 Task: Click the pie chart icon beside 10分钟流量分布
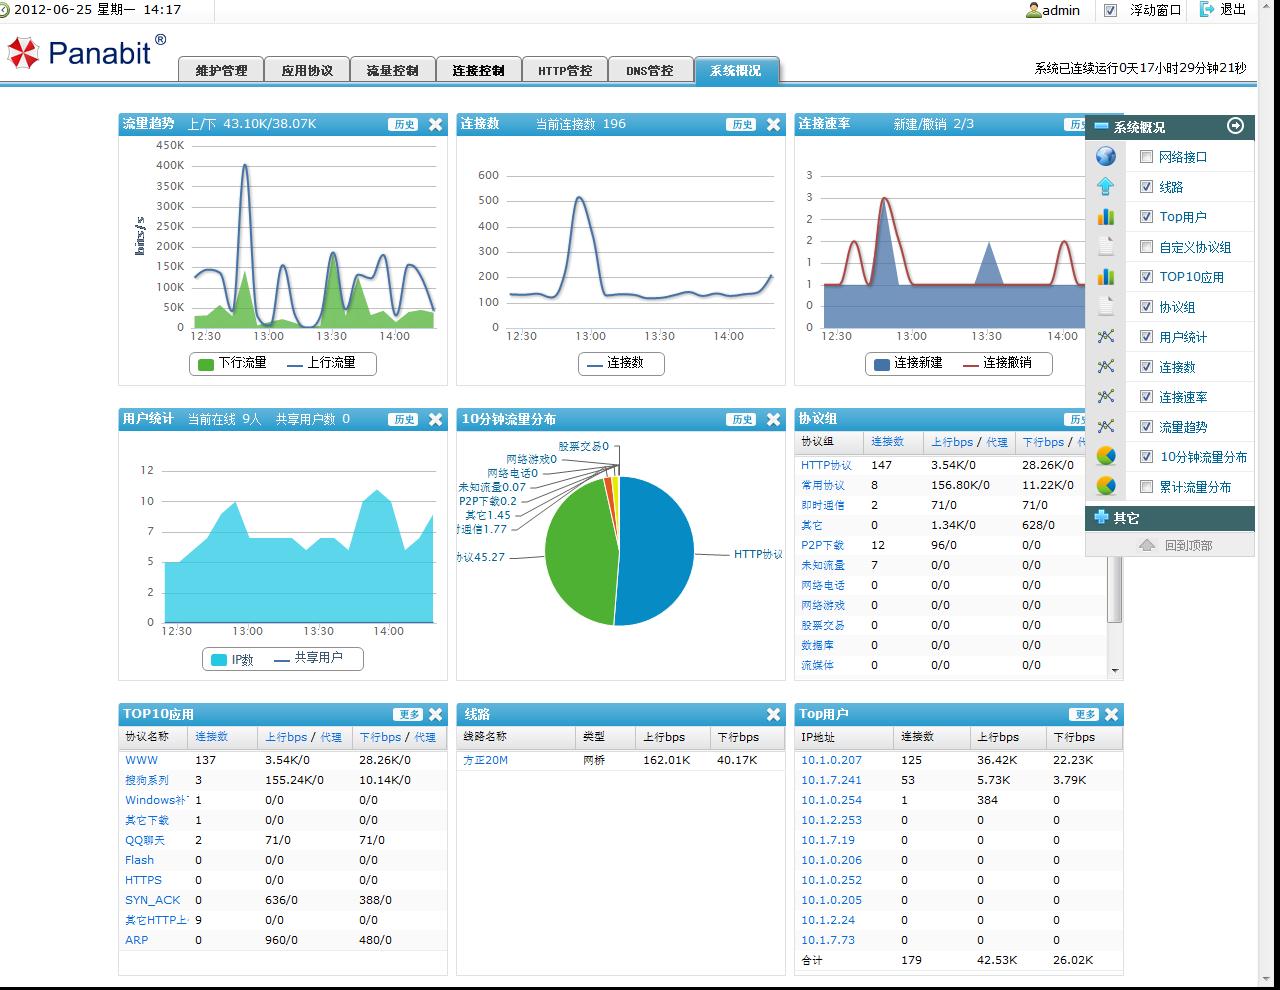tap(1106, 456)
